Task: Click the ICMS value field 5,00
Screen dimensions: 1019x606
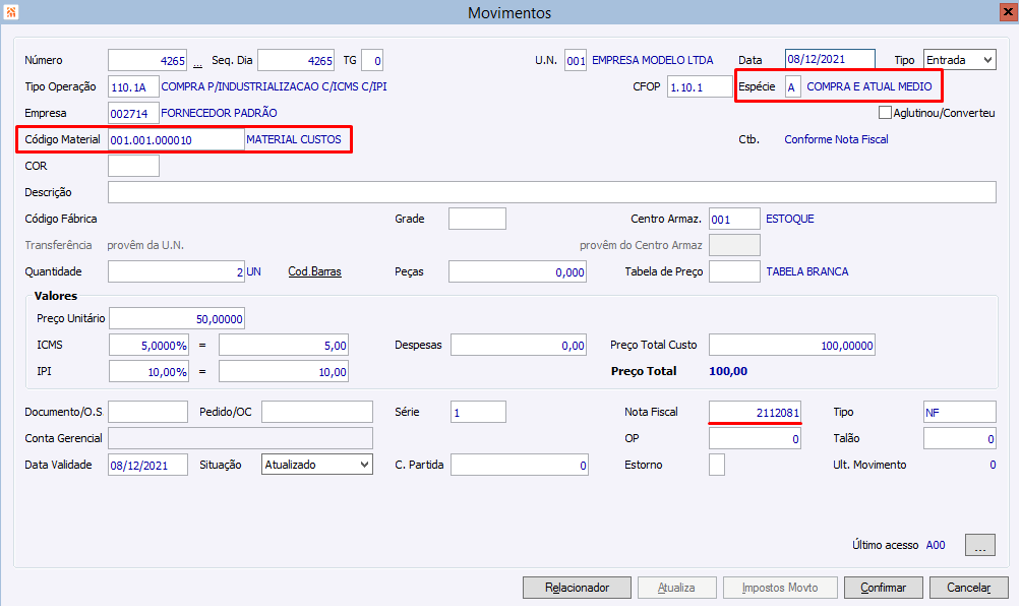Action: (283, 345)
